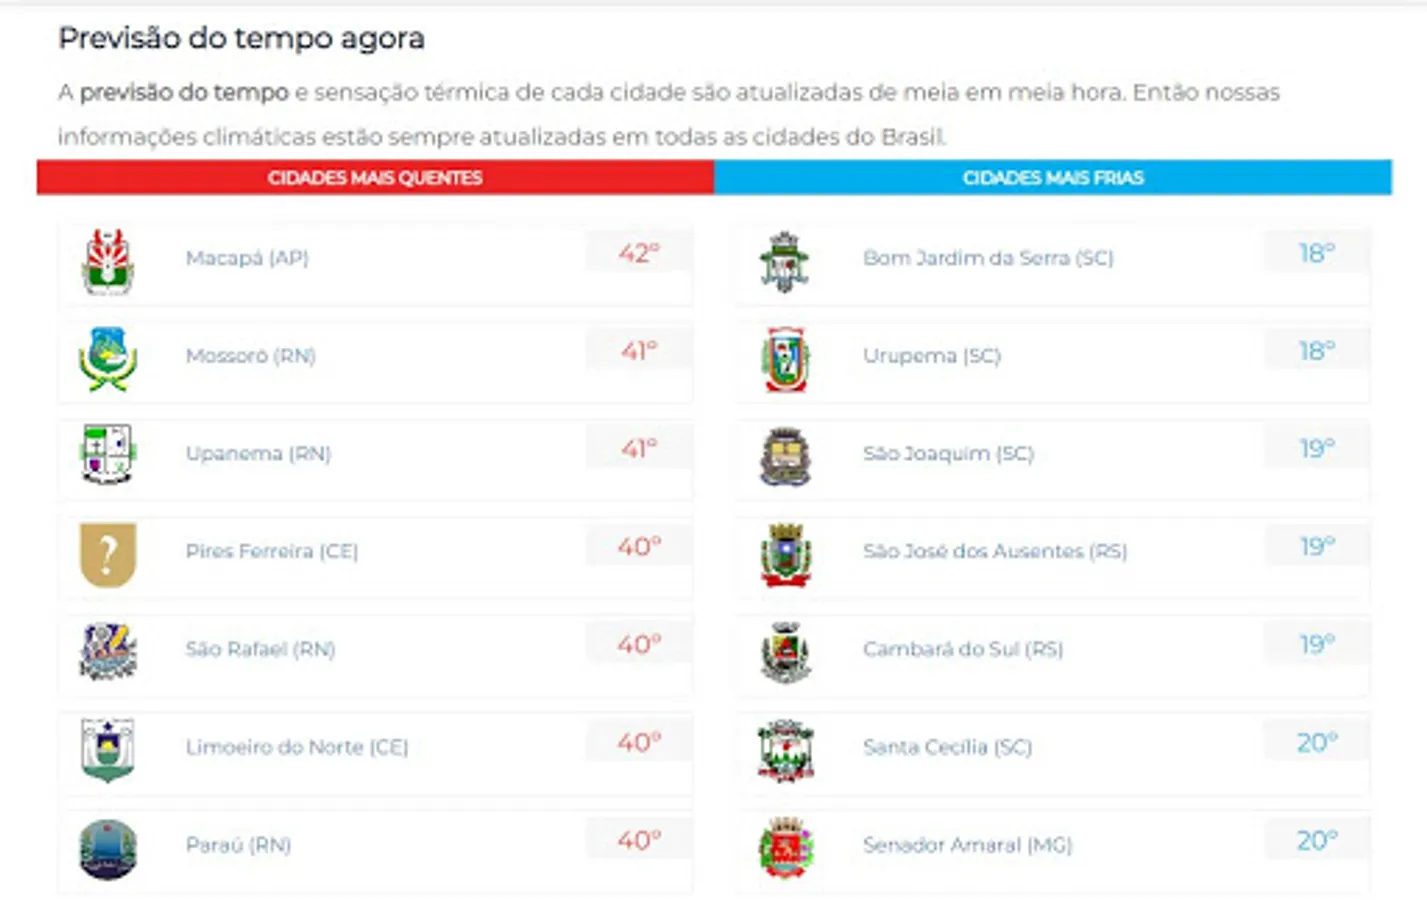Click the São Joaquim crest icon
The height and width of the screenshot is (900, 1427).
tap(785, 456)
